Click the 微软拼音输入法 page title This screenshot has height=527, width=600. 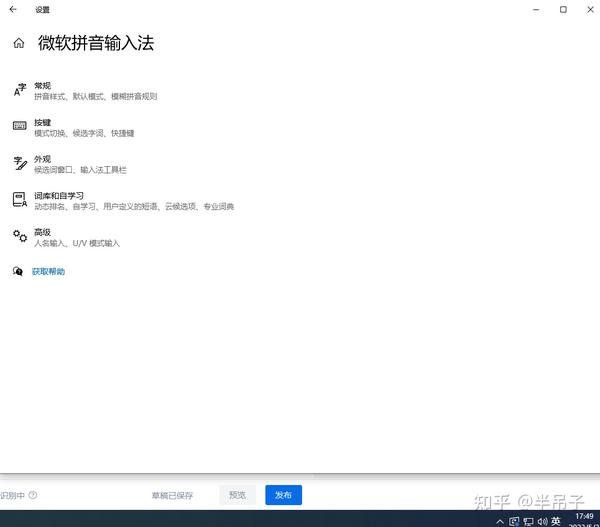(96, 43)
